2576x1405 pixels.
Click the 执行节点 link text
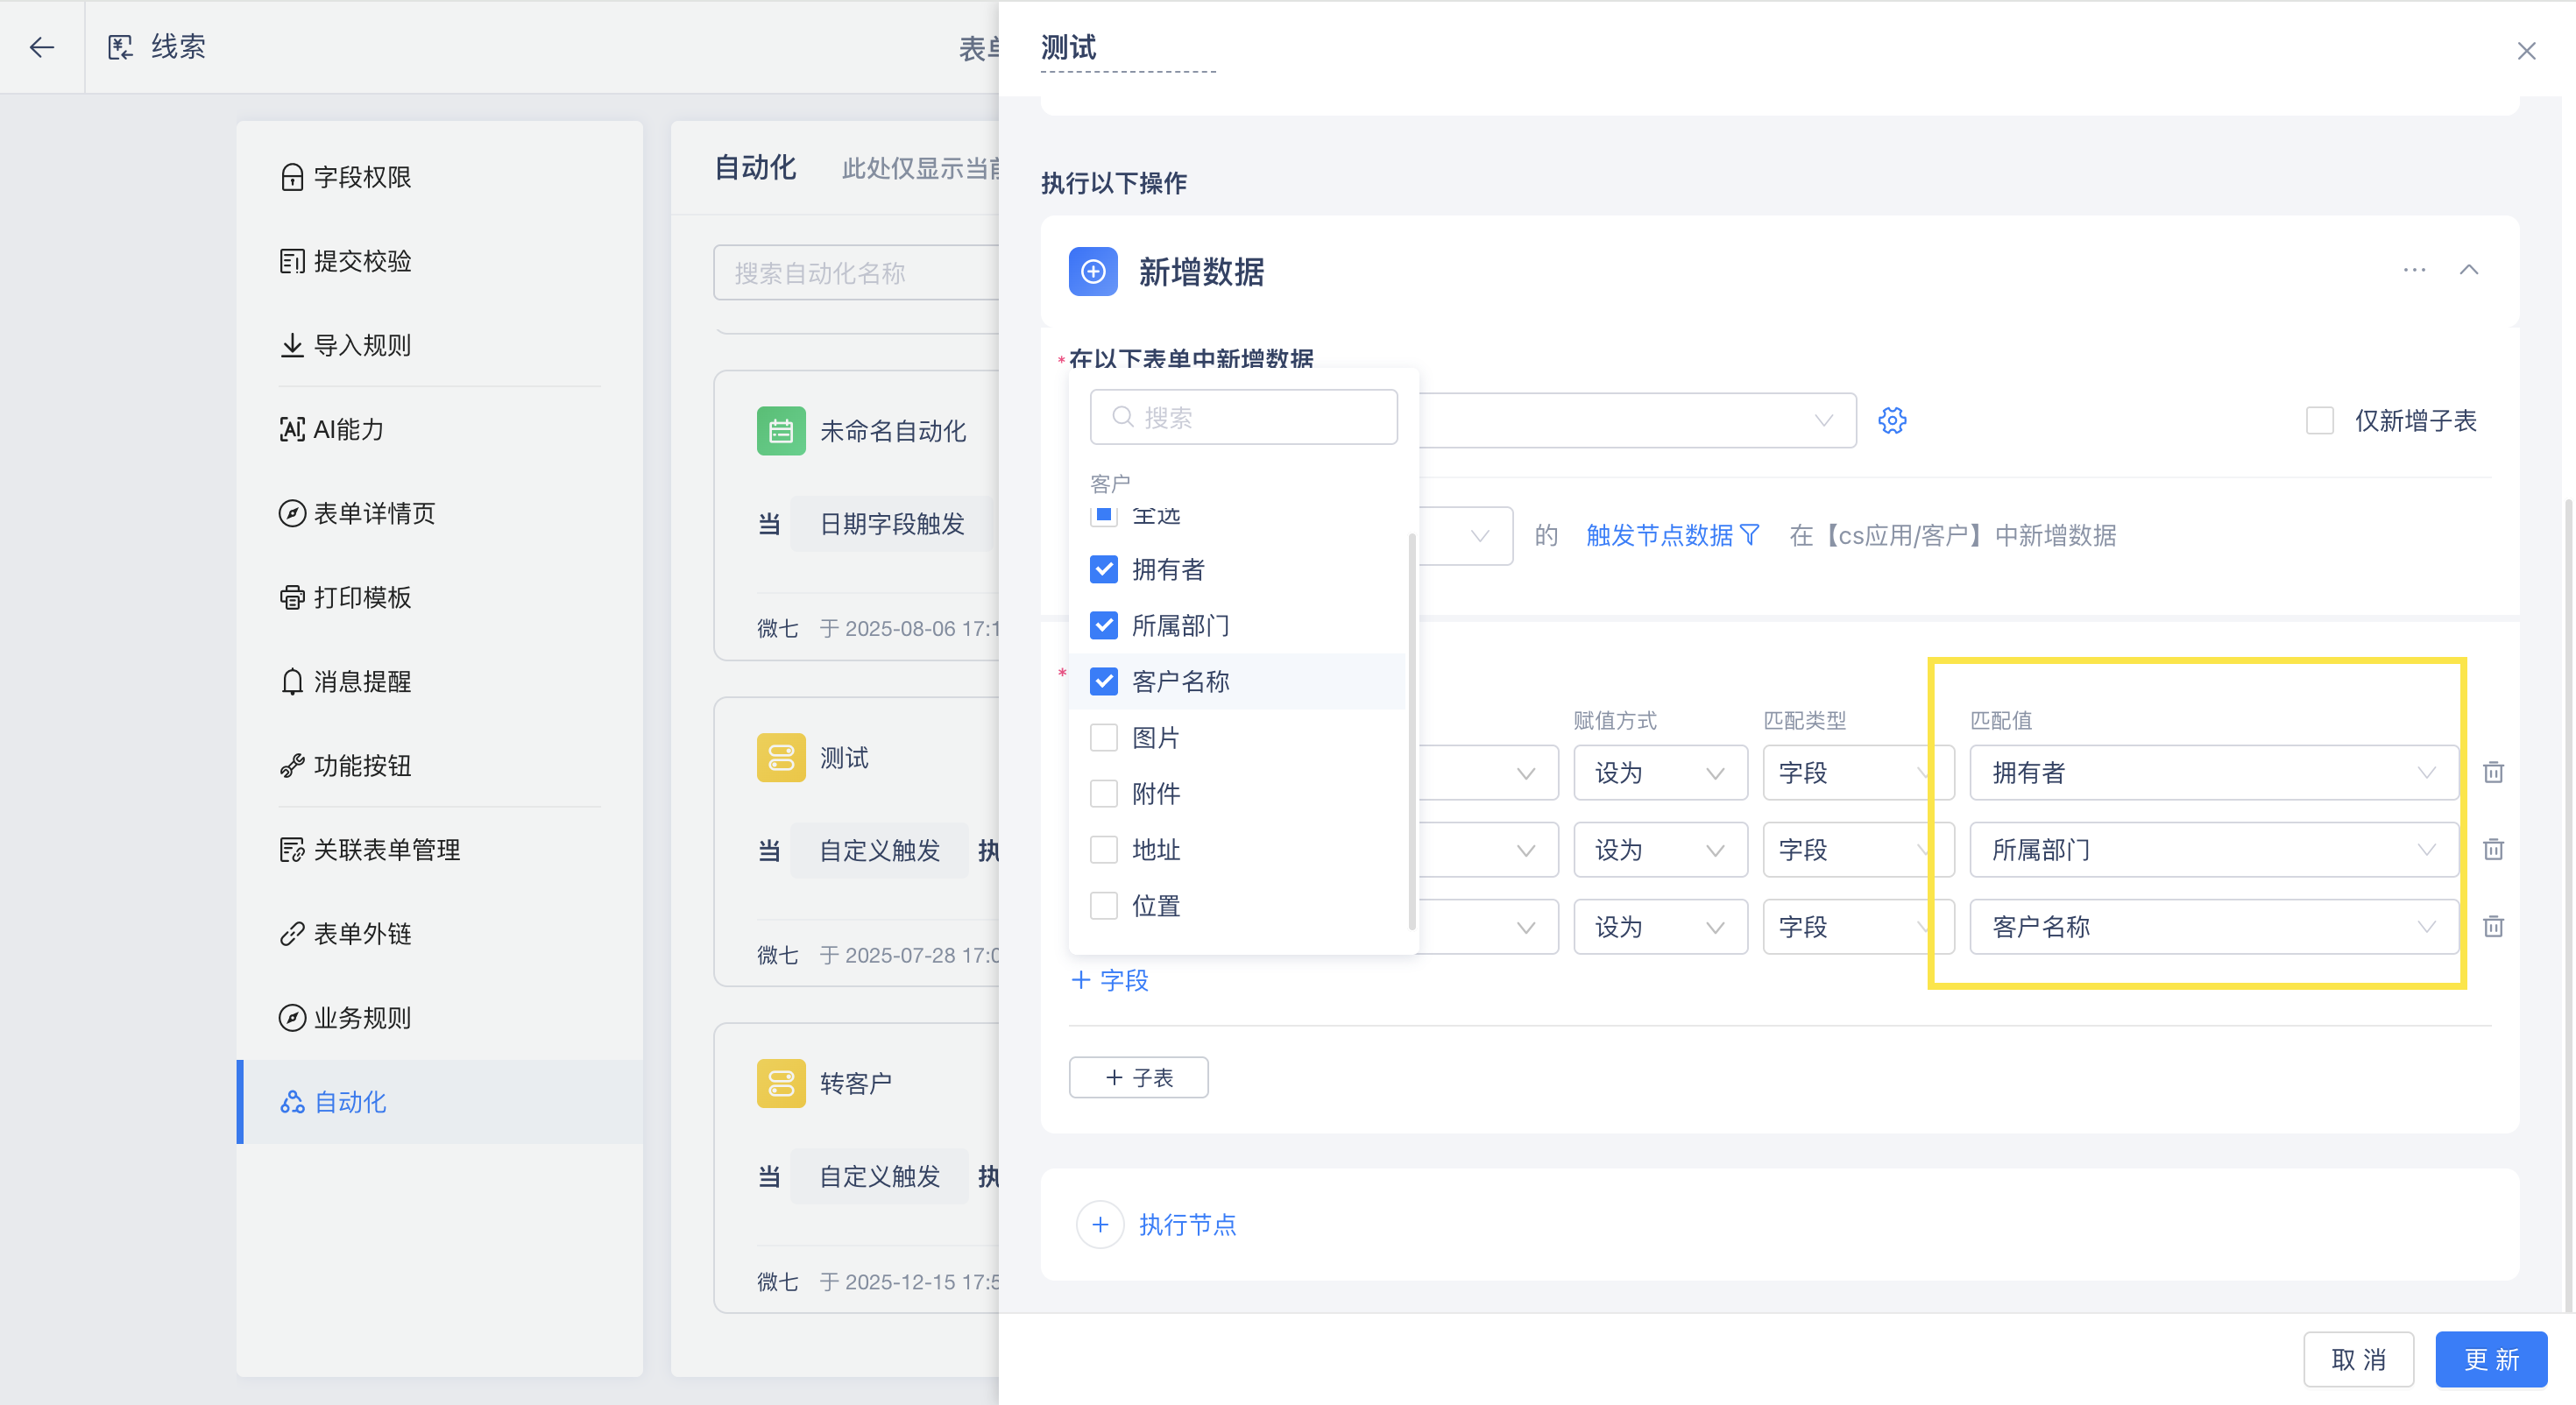1187,1224
